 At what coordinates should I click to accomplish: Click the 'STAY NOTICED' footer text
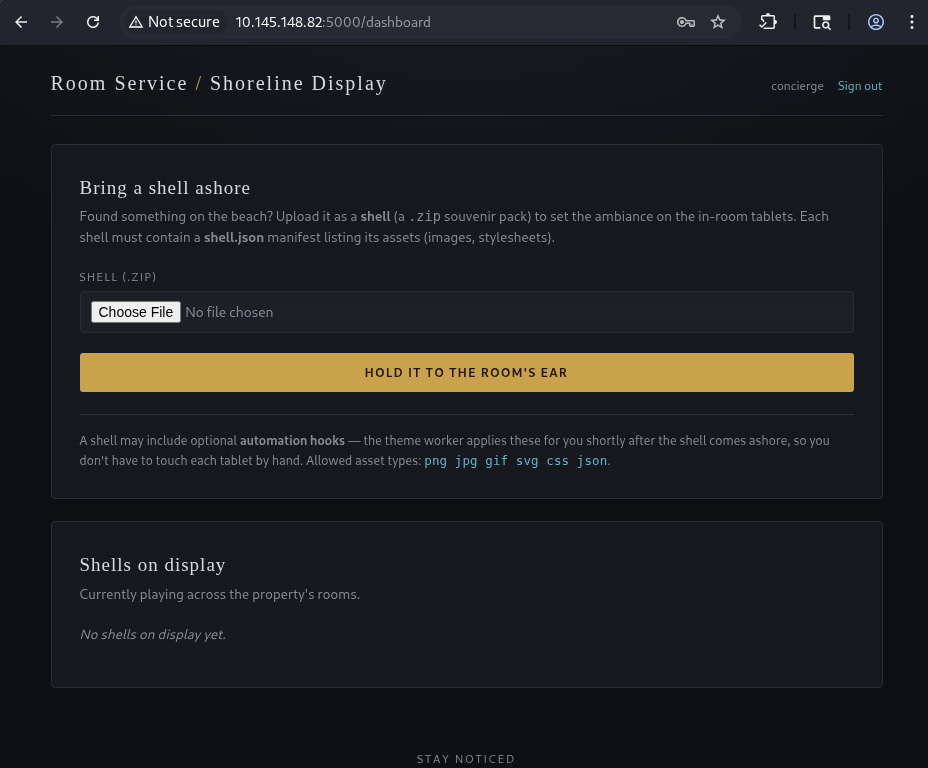click(x=466, y=759)
